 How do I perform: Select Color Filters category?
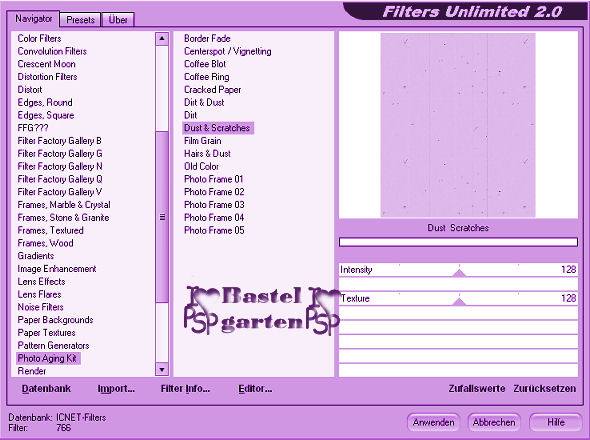(x=40, y=38)
